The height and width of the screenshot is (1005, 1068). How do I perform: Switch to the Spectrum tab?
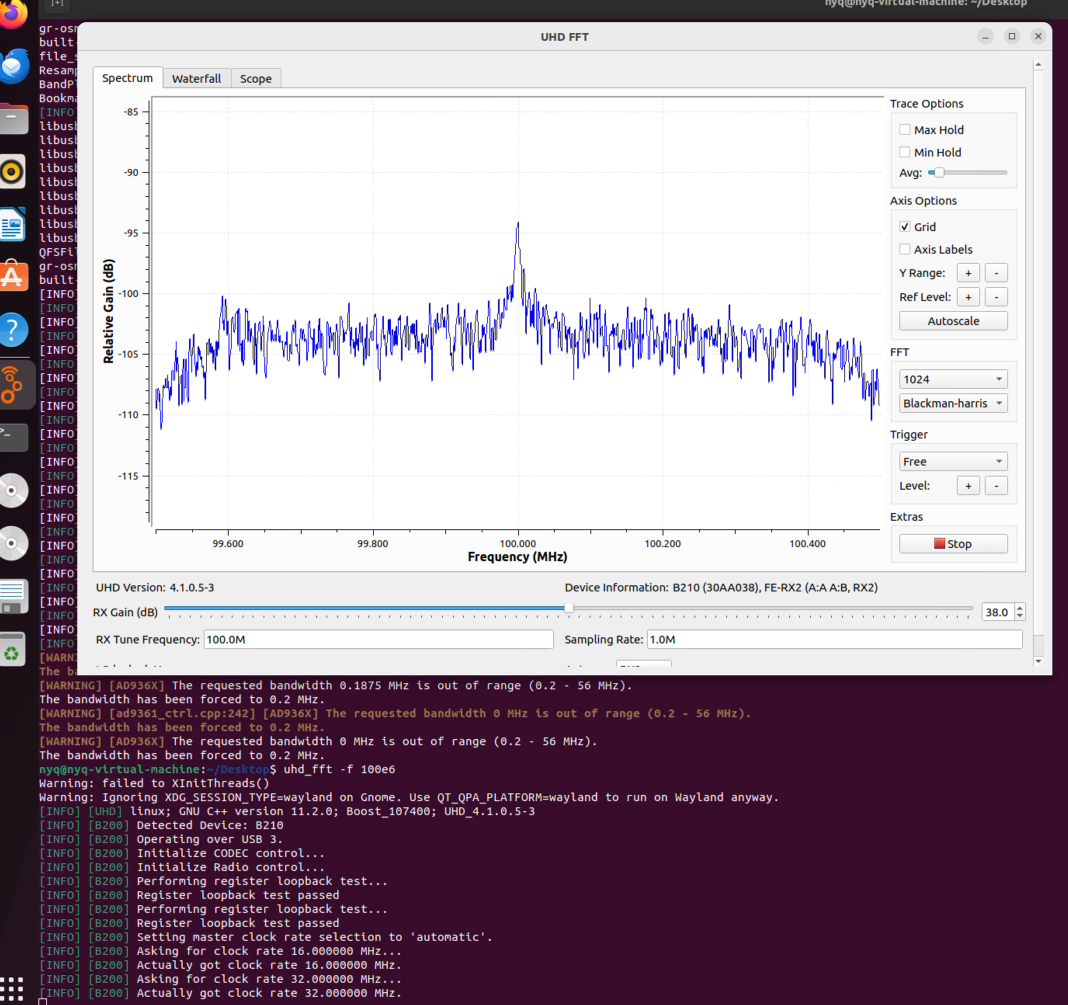point(127,78)
